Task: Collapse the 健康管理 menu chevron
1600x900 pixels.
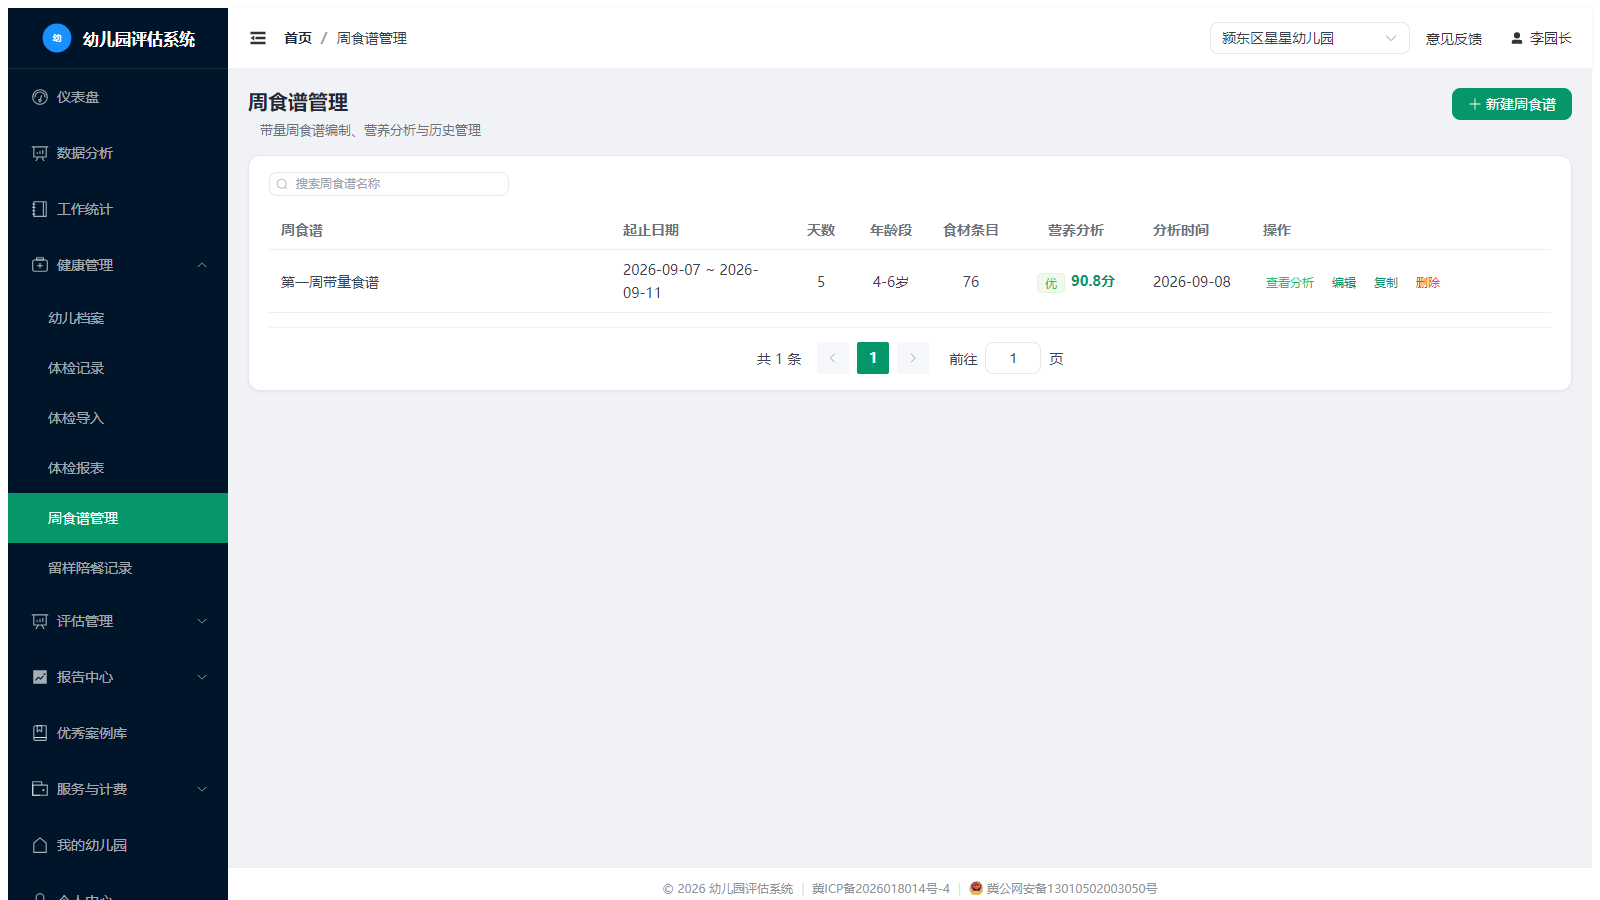Action: click(x=202, y=265)
